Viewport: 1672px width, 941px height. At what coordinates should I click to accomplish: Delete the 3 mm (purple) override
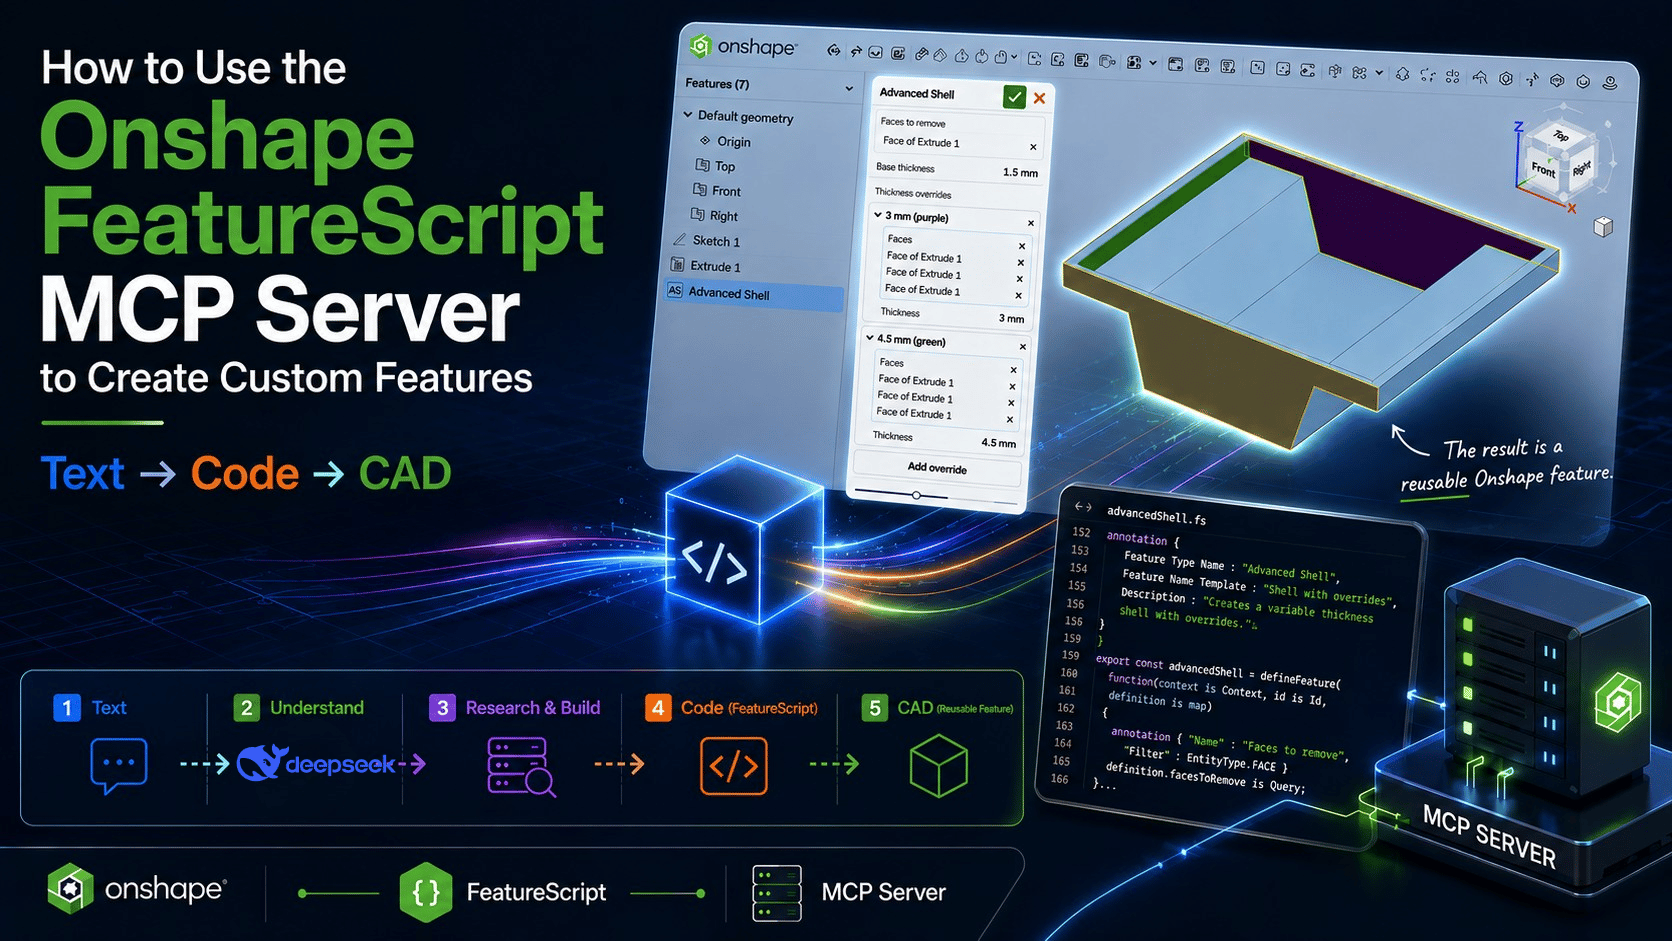[1031, 223]
